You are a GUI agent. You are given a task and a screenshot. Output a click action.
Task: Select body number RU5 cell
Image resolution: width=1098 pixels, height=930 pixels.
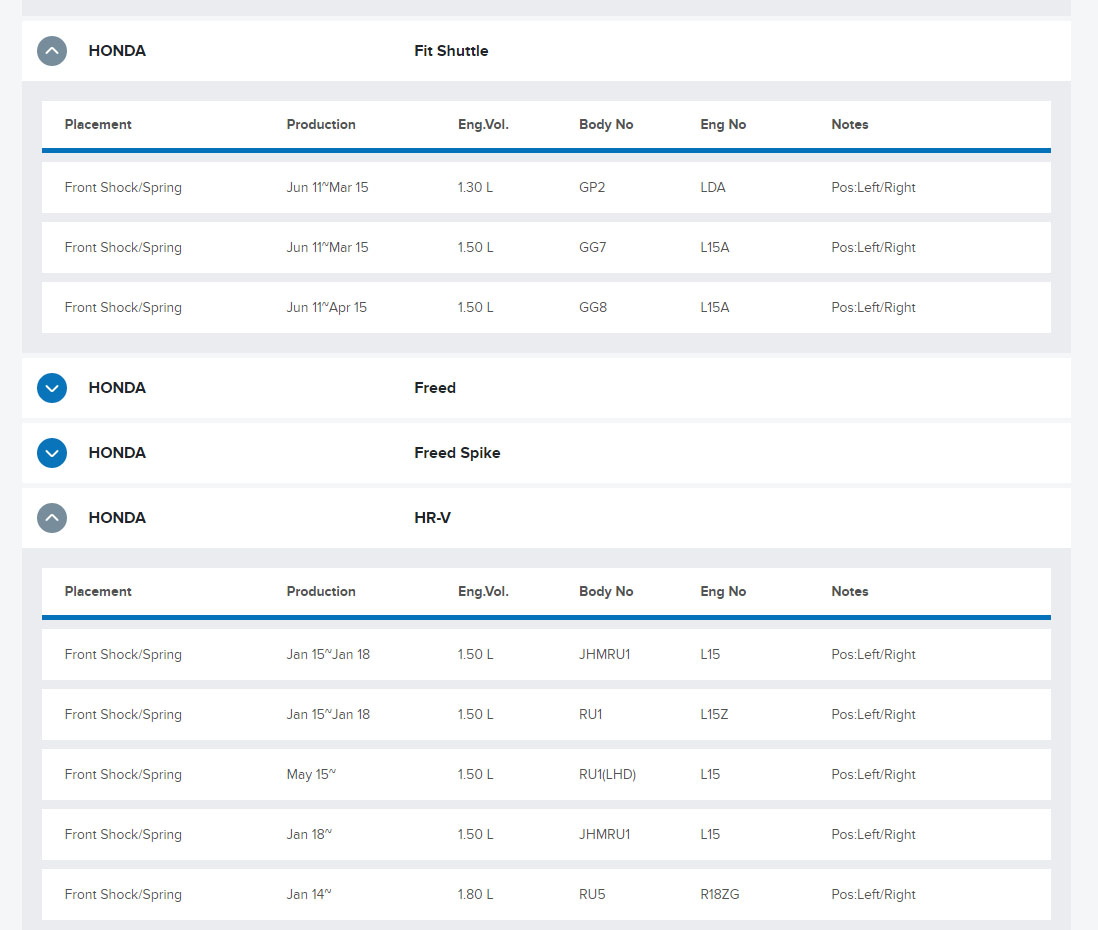pyautogui.click(x=592, y=895)
